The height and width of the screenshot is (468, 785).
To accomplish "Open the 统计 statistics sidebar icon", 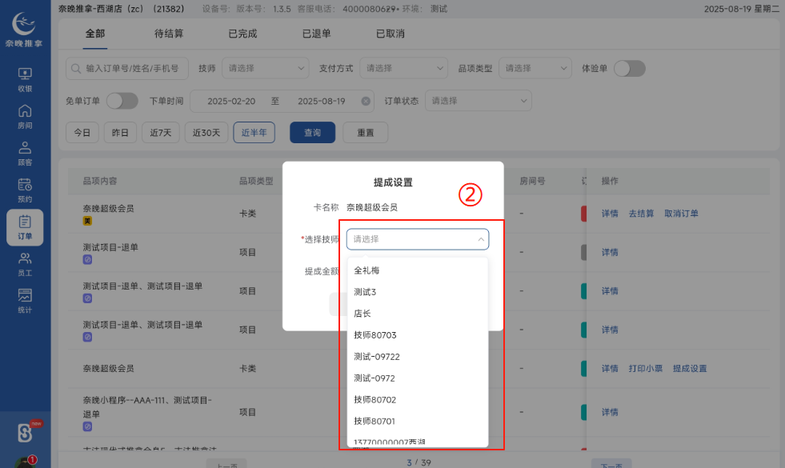I will 25,301.
